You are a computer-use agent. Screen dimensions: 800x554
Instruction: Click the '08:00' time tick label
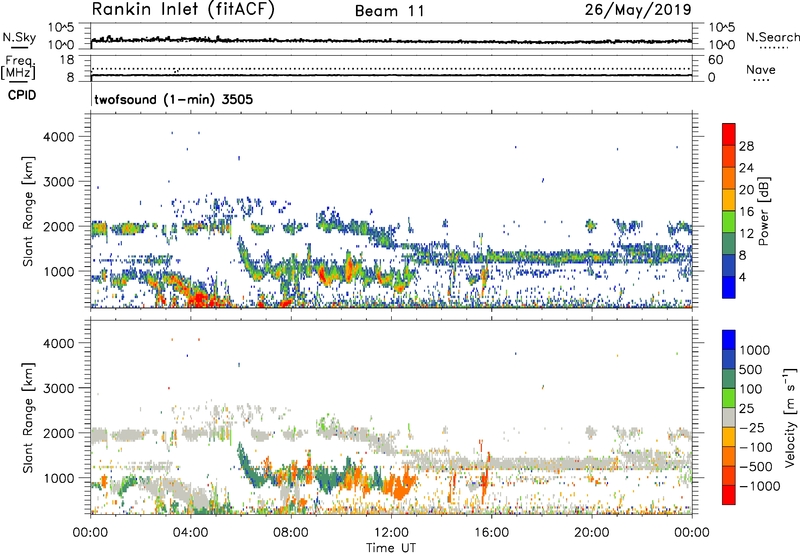[291, 533]
